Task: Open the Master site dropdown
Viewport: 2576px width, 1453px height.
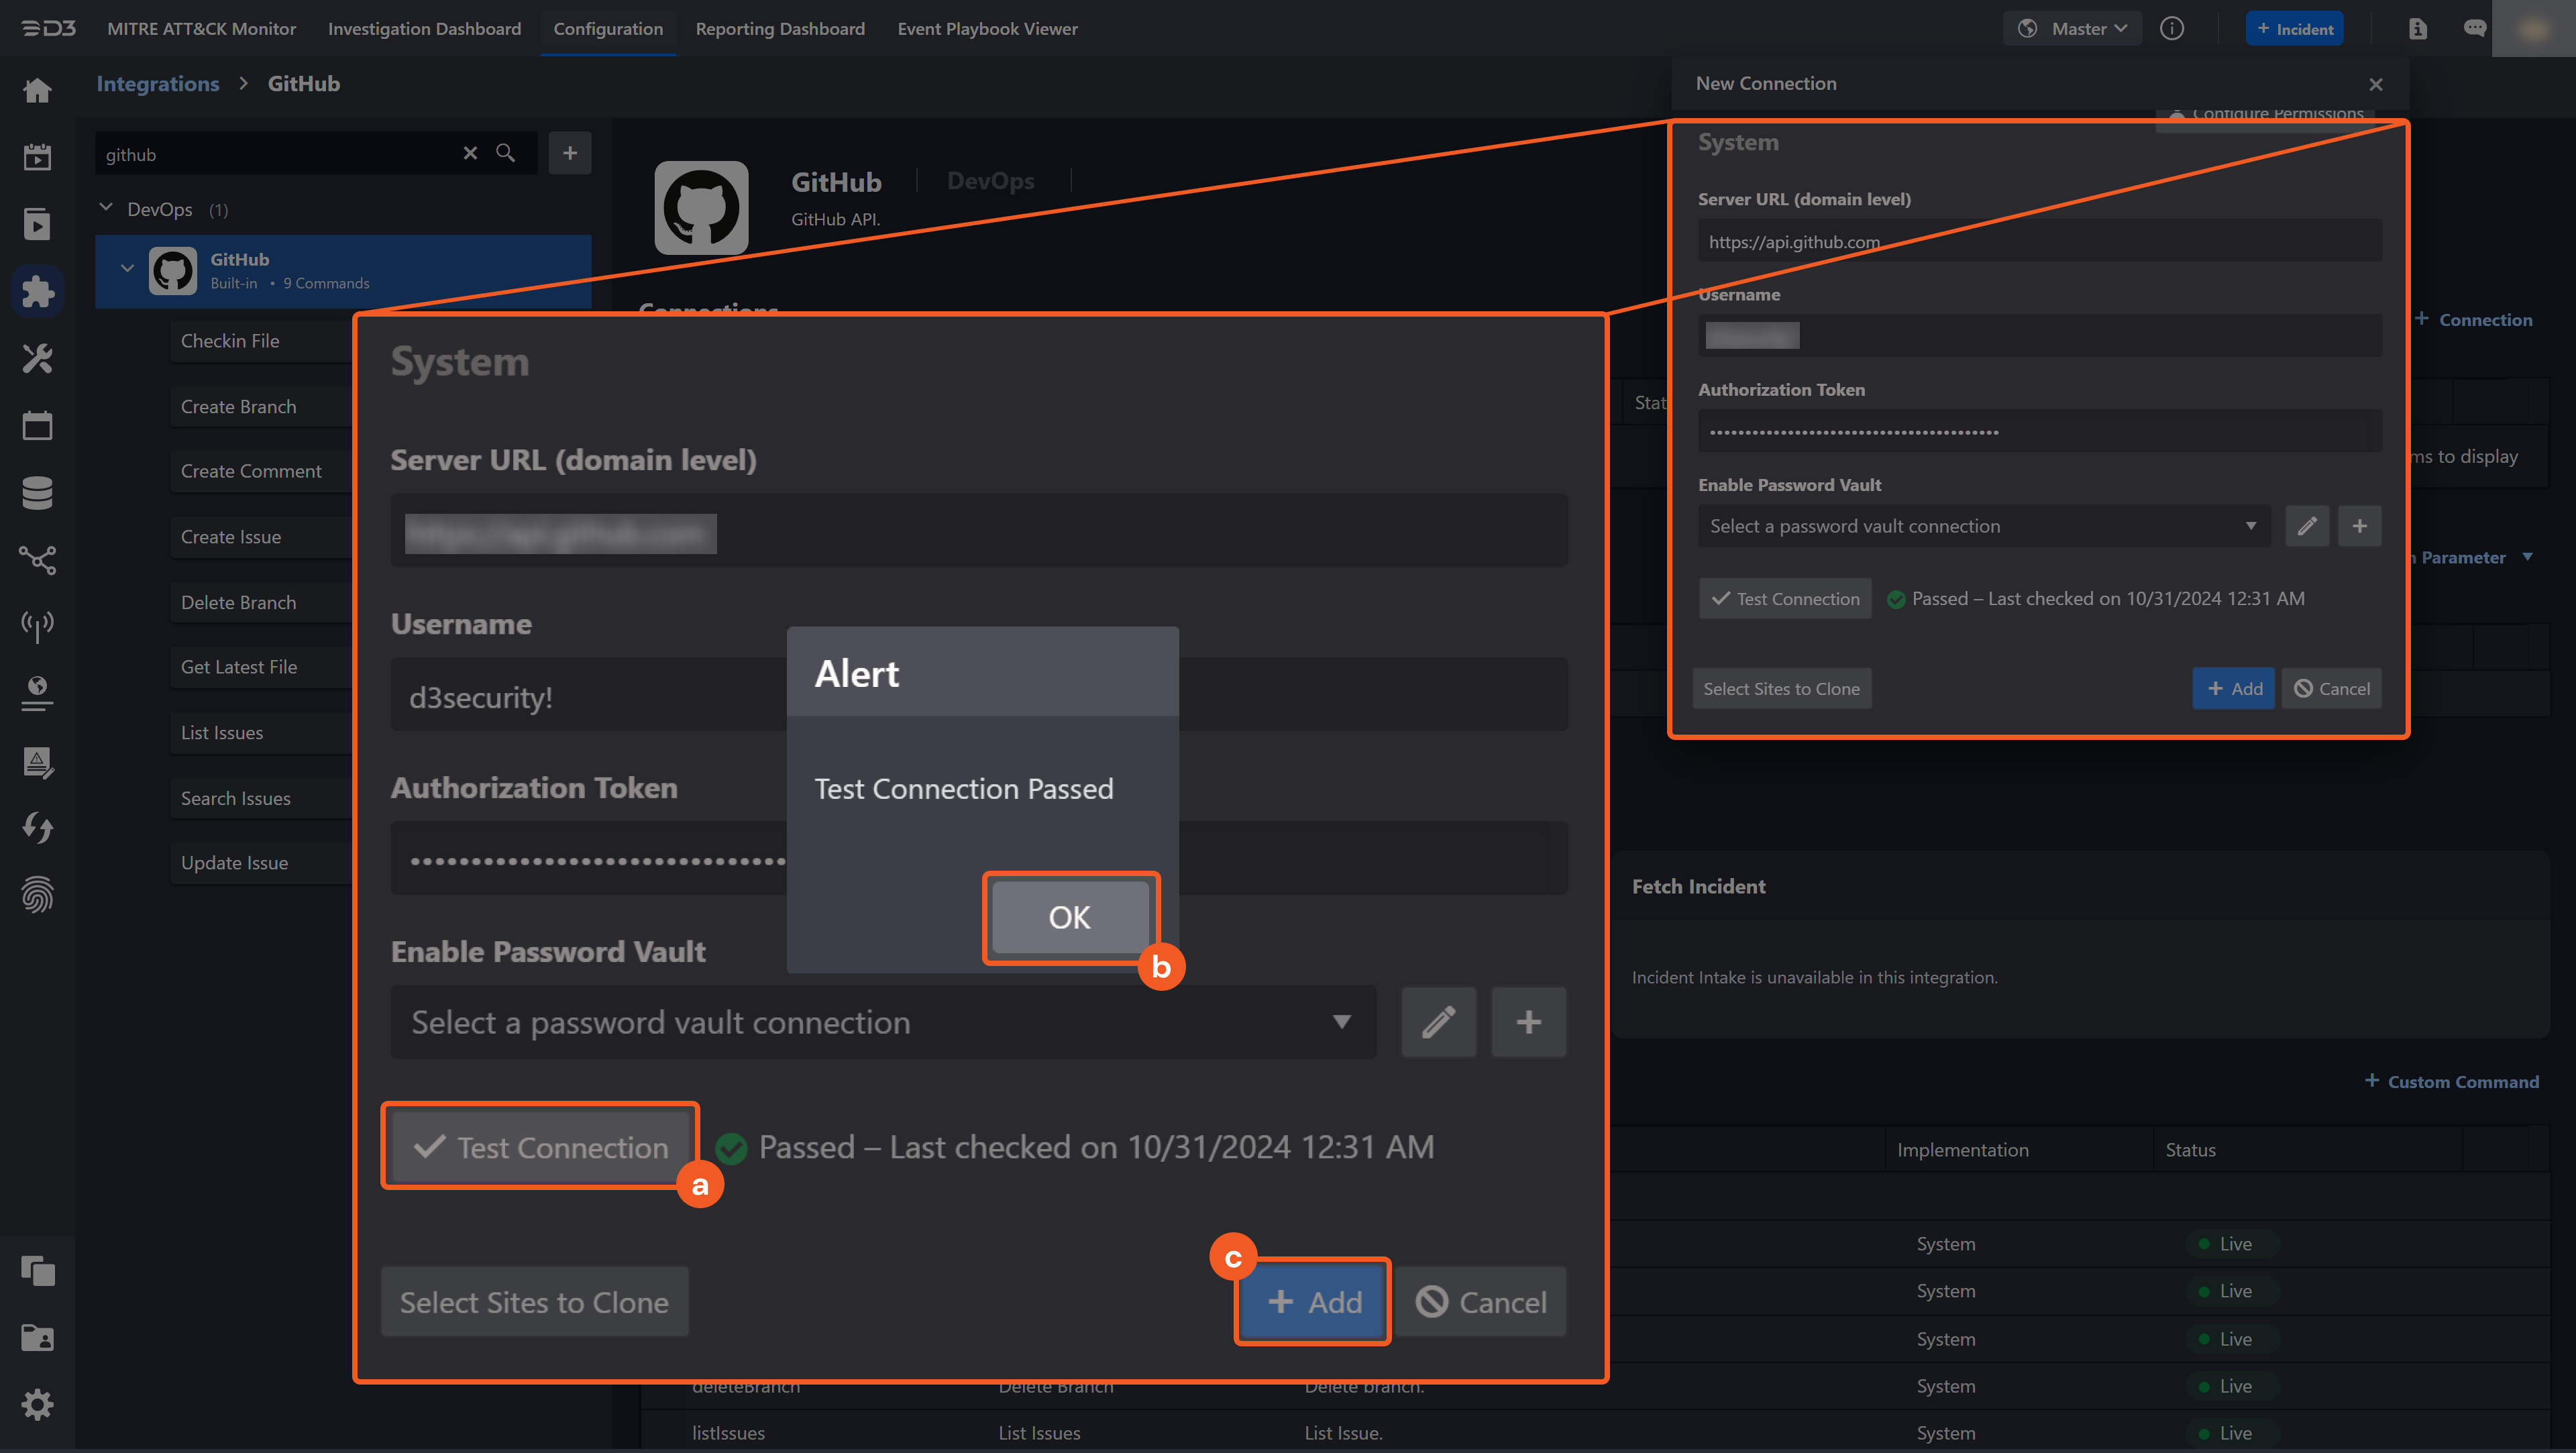Action: pyautogui.click(x=2073, y=29)
